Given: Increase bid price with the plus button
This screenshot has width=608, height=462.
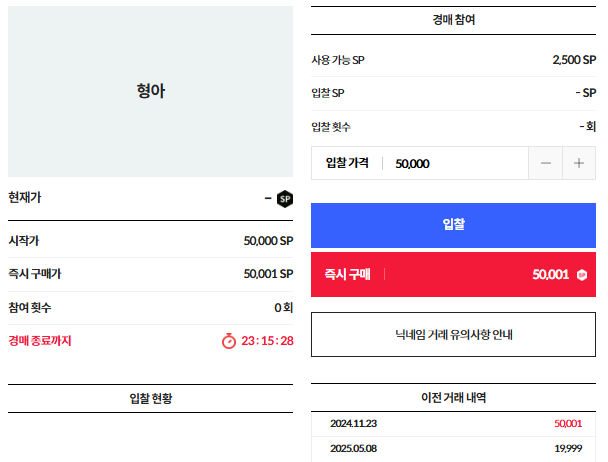Looking at the screenshot, I should pyautogui.click(x=578, y=163).
